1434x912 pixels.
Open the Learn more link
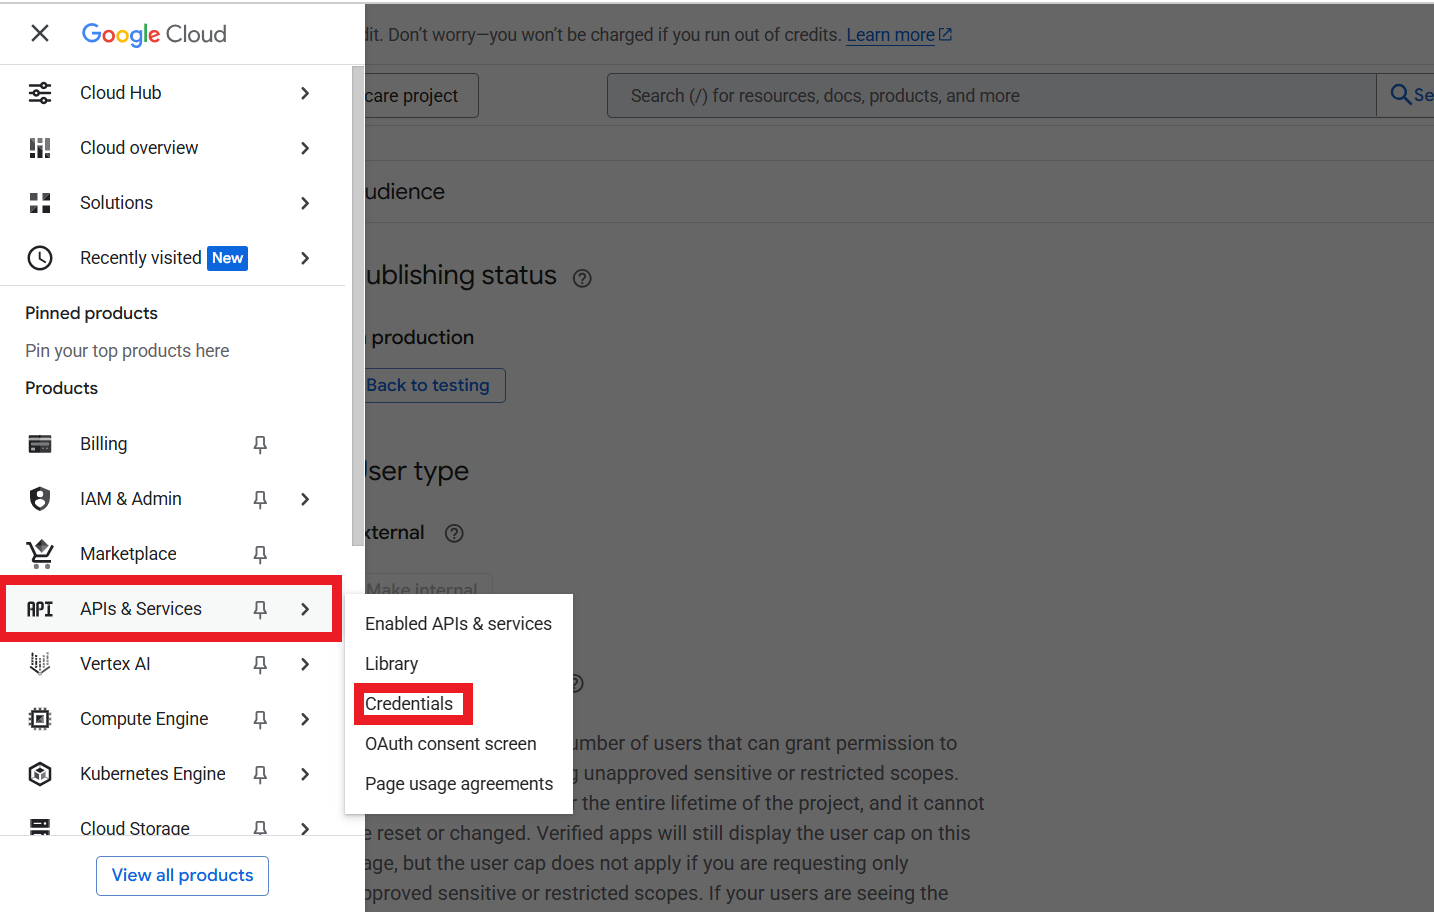(899, 35)
